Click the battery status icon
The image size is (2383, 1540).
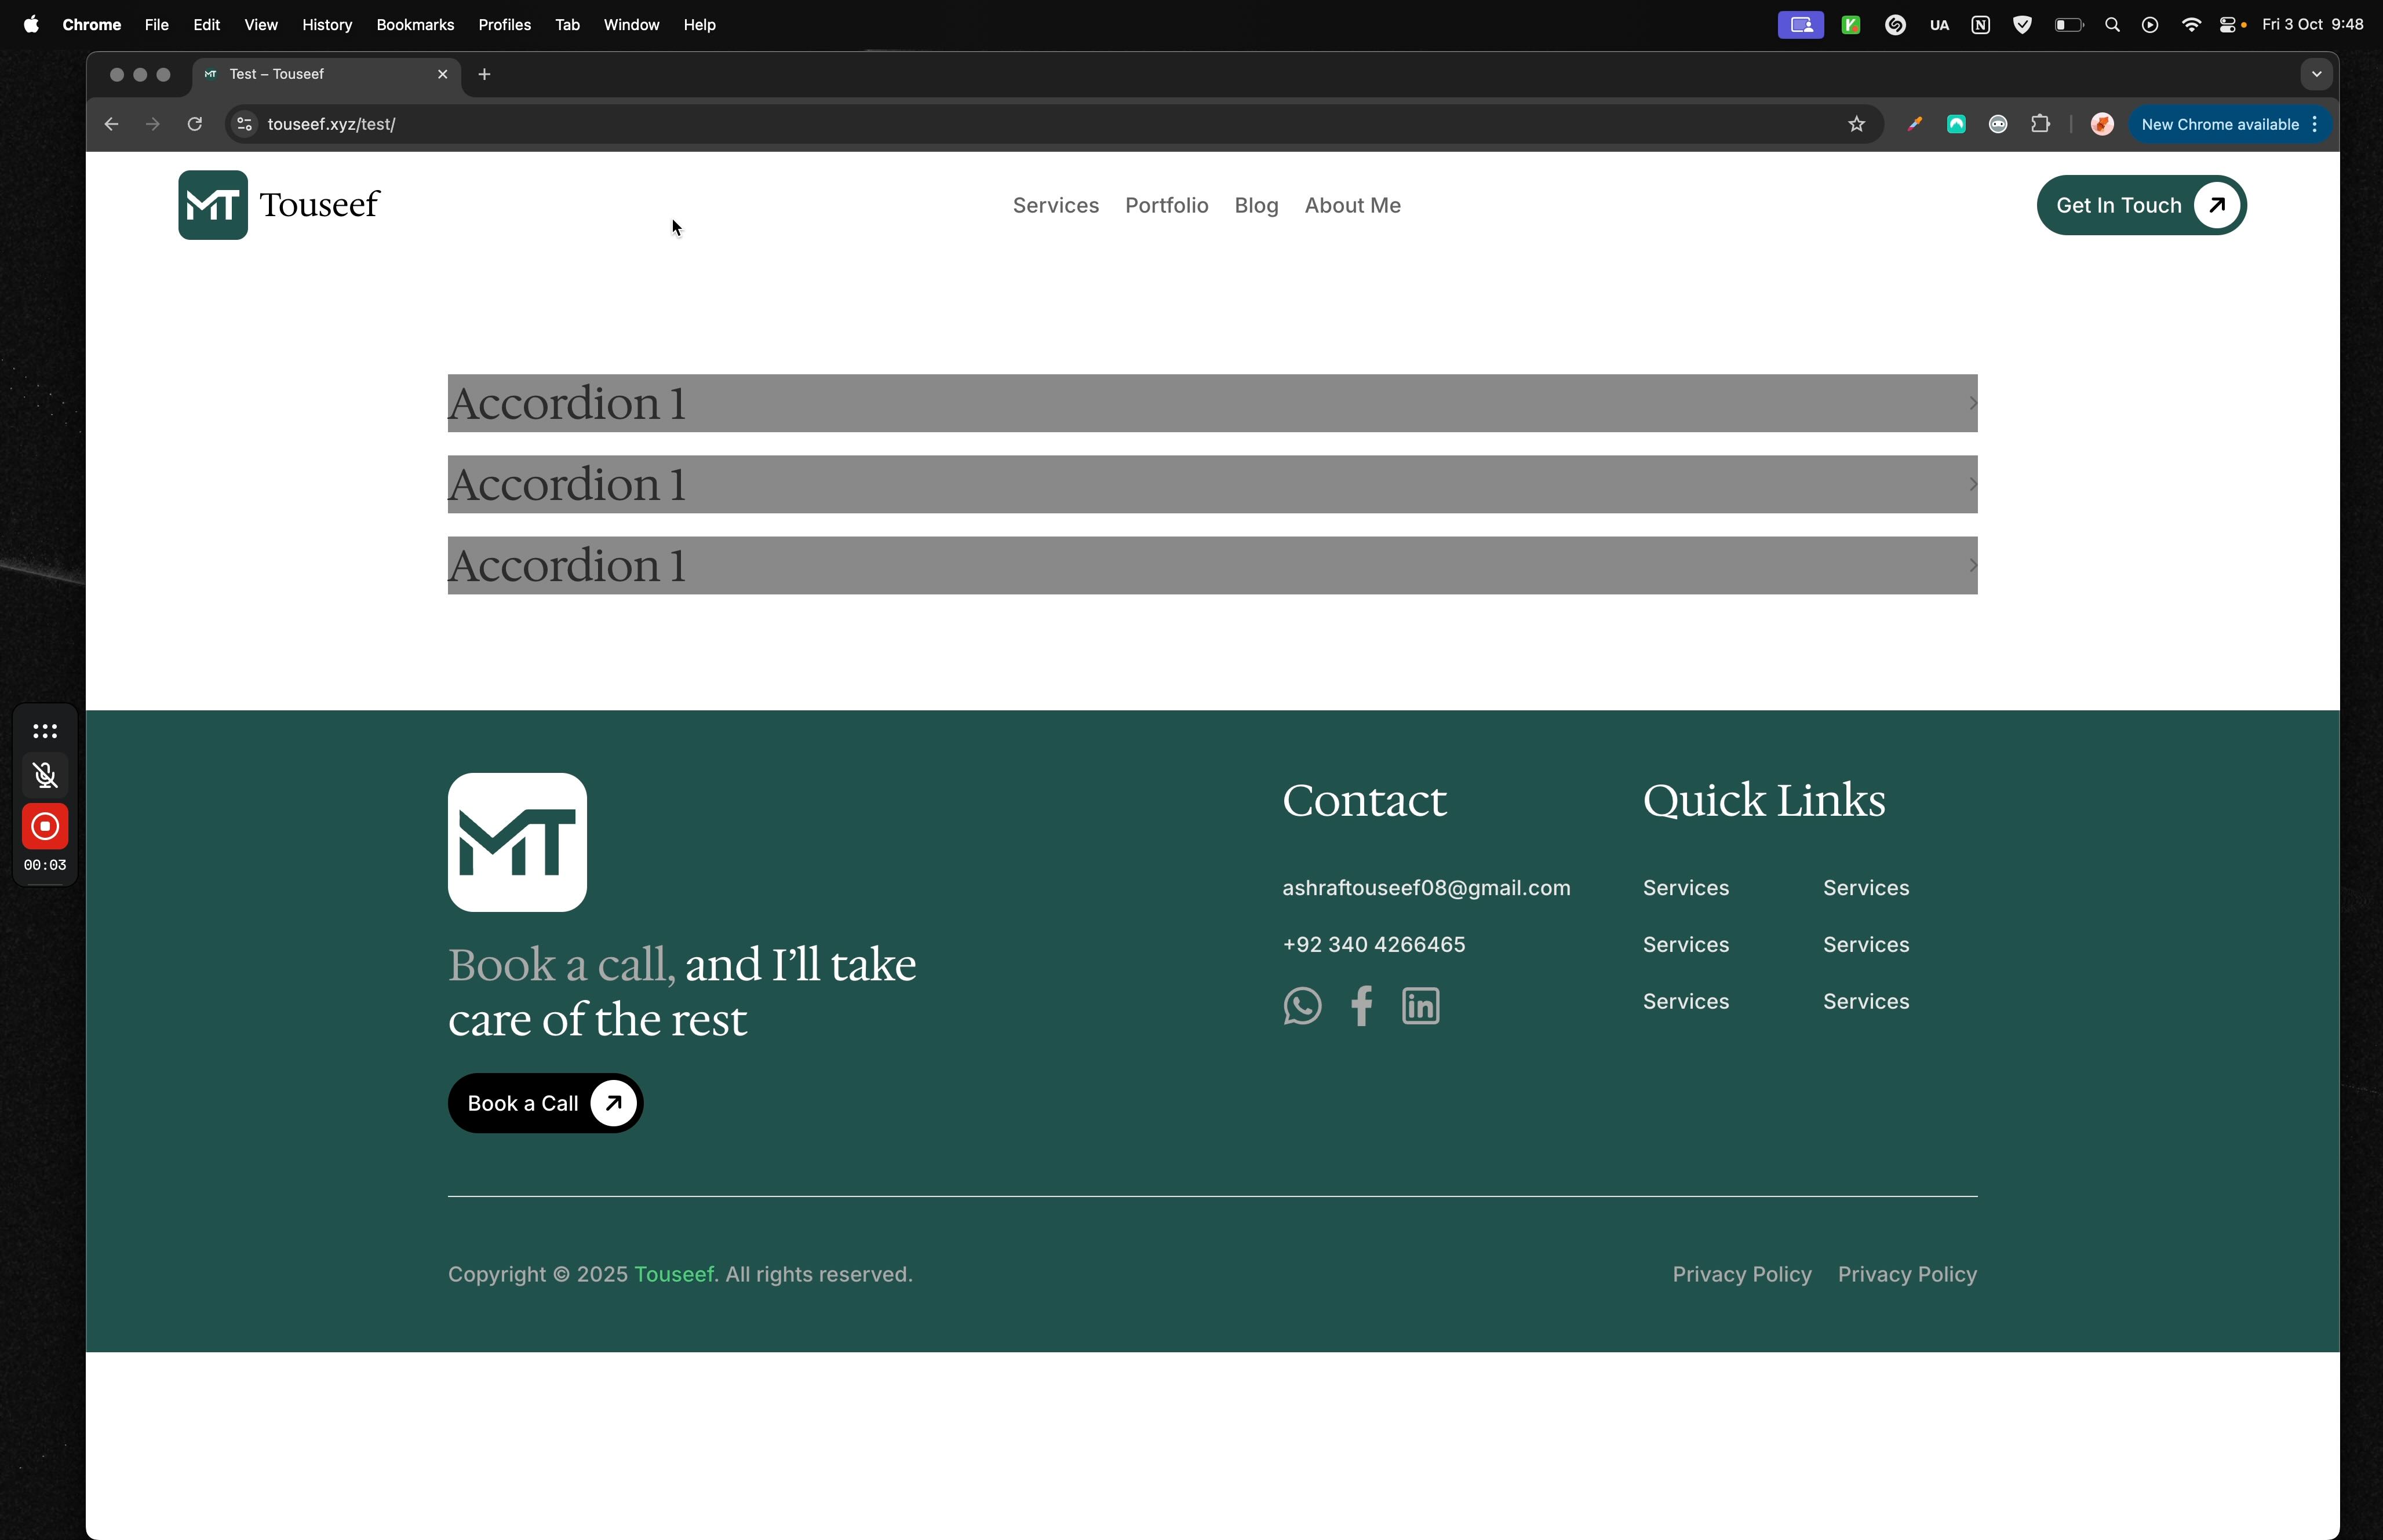tap(2068, 24)
